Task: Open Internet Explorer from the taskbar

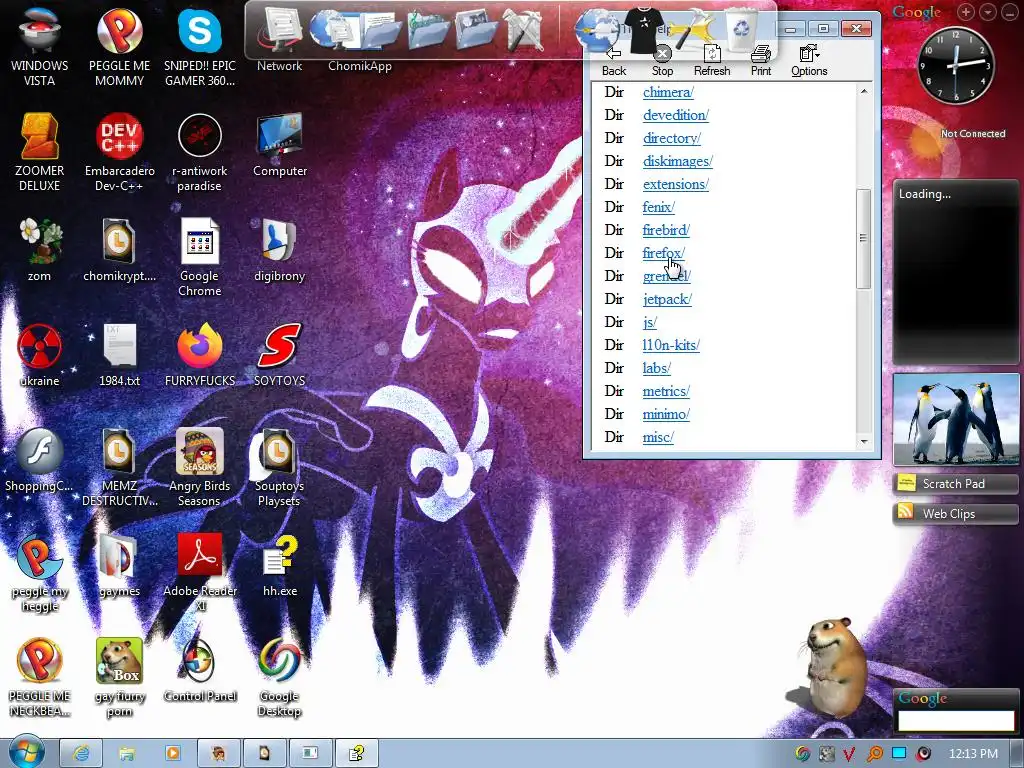Action: [81, 753]
